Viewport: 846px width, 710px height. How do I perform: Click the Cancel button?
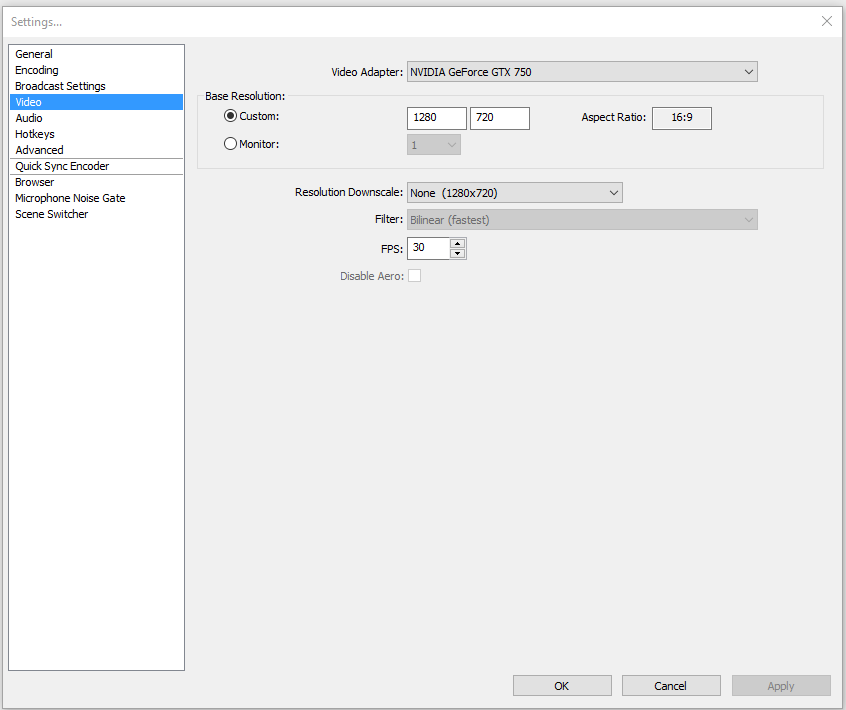click(x=671, y=686)
